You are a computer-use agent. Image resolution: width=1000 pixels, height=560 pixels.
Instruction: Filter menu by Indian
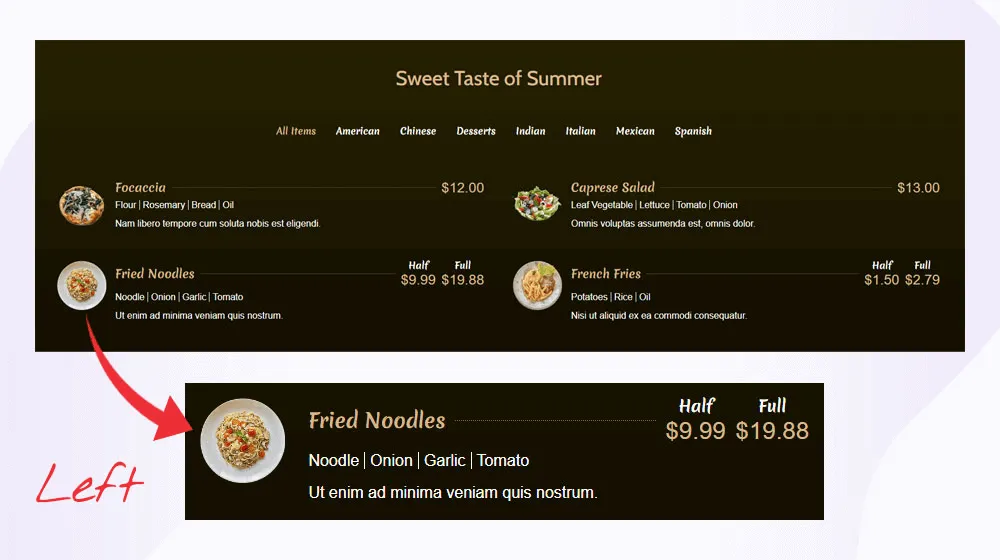pyautogui.click(x=530, y=131)
